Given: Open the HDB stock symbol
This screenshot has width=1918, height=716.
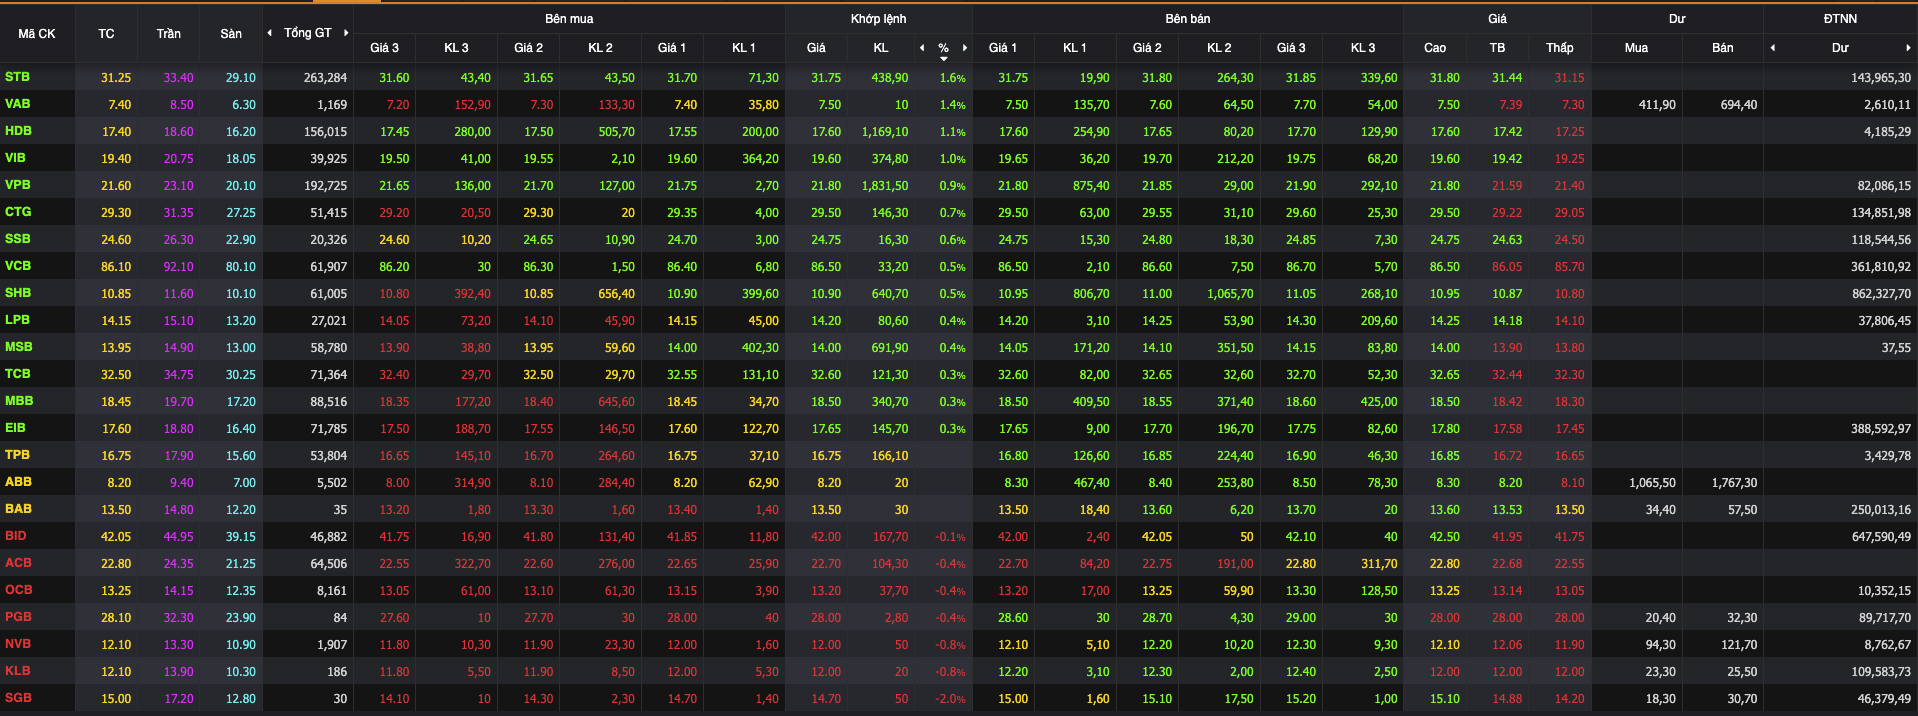Looking at the screenshot, I should [x=18, y=131].
